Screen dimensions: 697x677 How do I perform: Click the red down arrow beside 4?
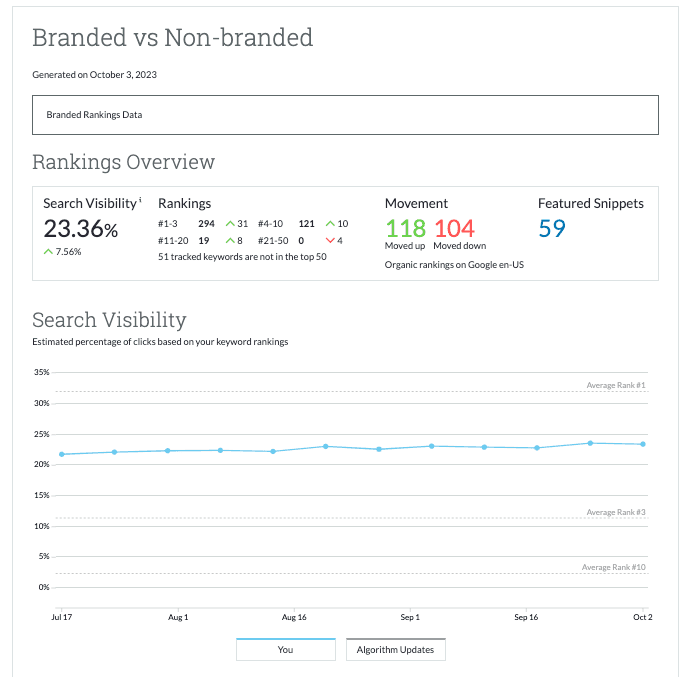point(330,241)
